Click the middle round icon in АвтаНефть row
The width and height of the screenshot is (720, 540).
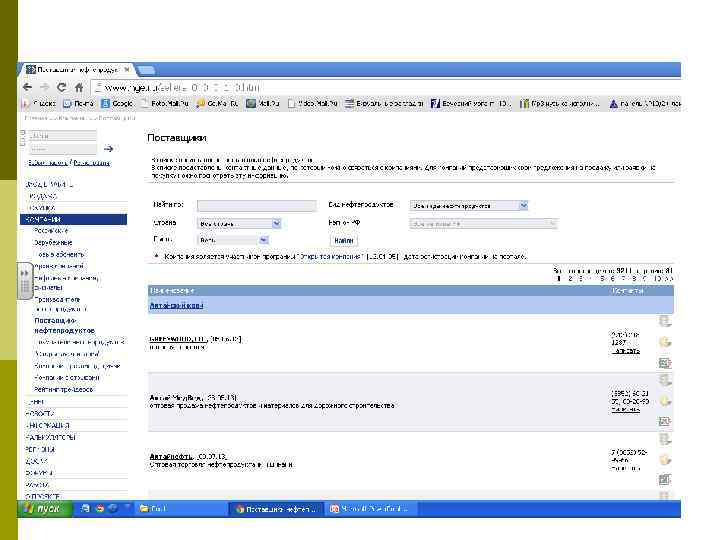pos(664,460)
